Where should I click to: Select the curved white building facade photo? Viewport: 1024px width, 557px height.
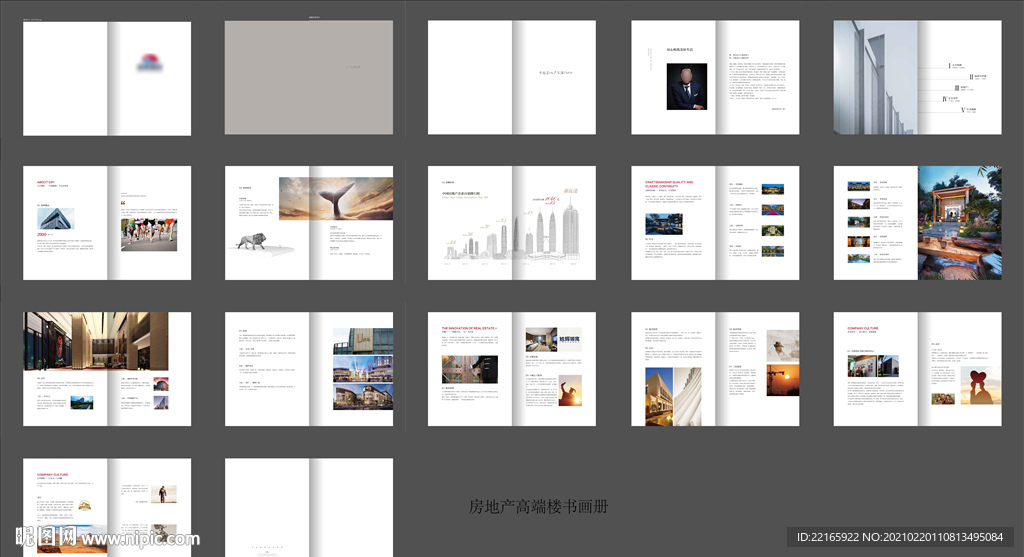pyautogui.click(x=688, y=396)
